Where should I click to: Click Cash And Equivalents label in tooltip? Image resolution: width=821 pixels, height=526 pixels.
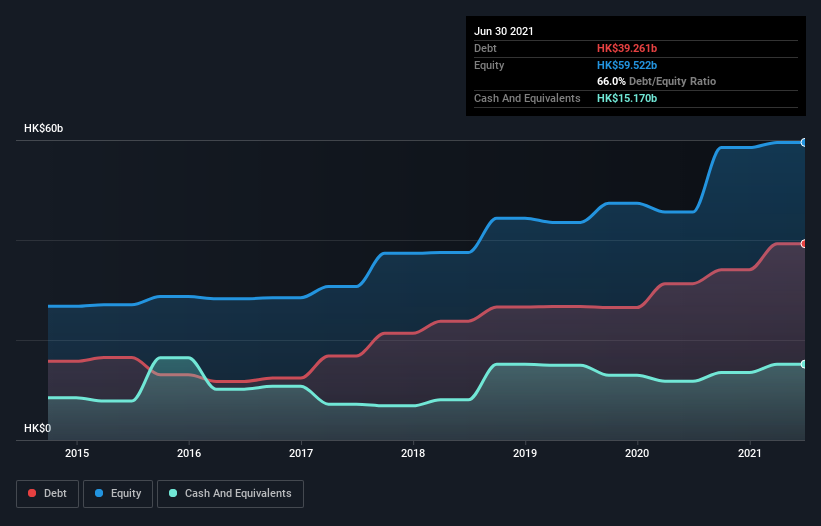coord(527,98)
